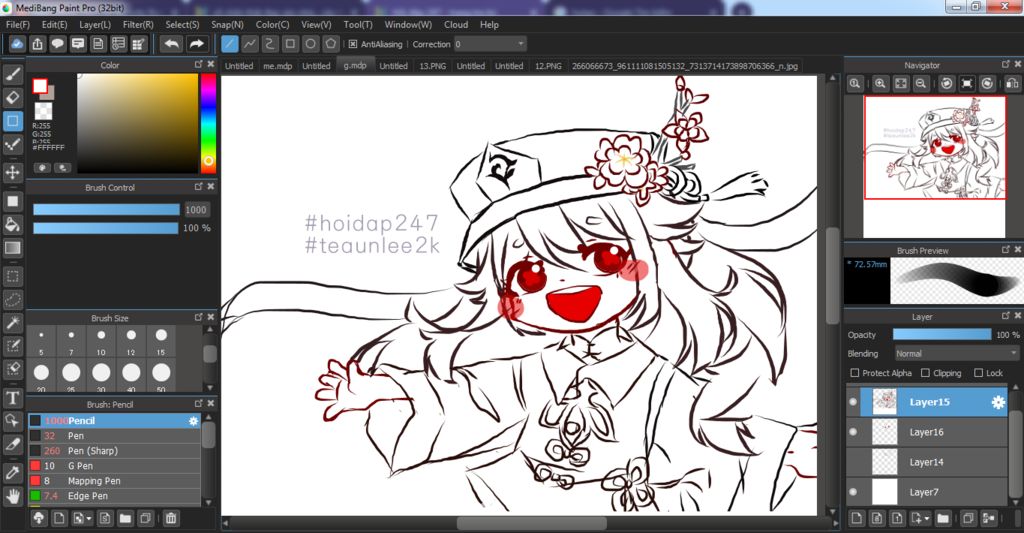This screenshot has height=533, width=1024.
Task: Select the G Pen brush
Action: 114,466
